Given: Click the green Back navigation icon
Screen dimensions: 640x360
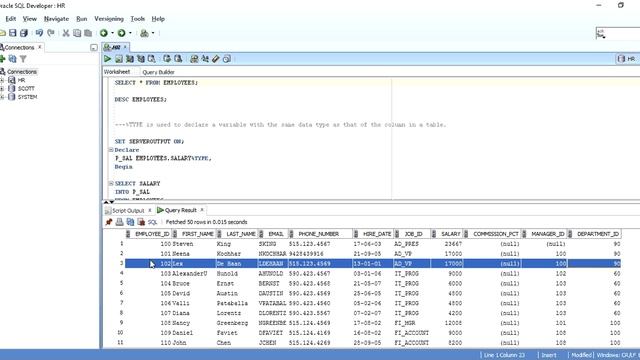Looking at the screenshot, I should 104,33.
